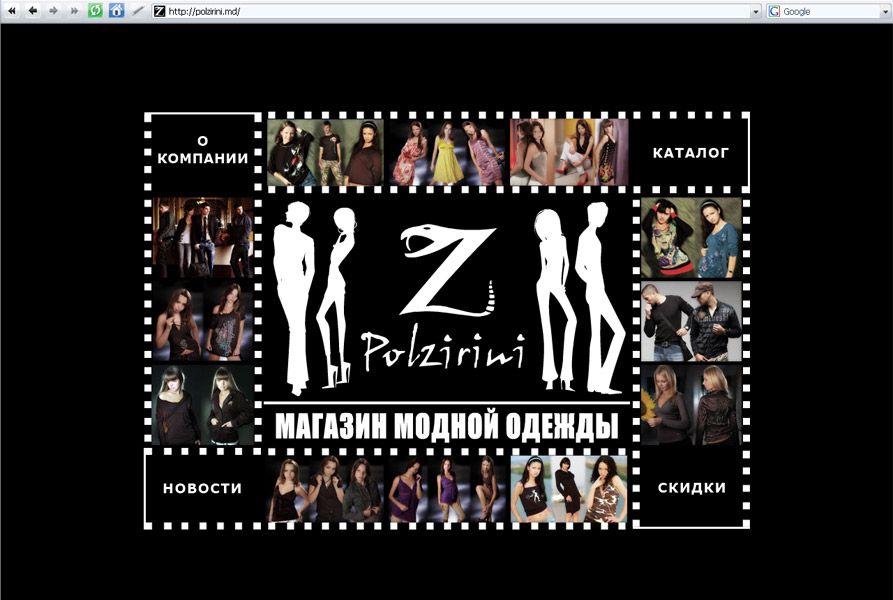Viewport: 893px width, 600px height.
Task: Click the rewind double-arrow browser button
Action: pyautogui.click(x=11, y=11)
